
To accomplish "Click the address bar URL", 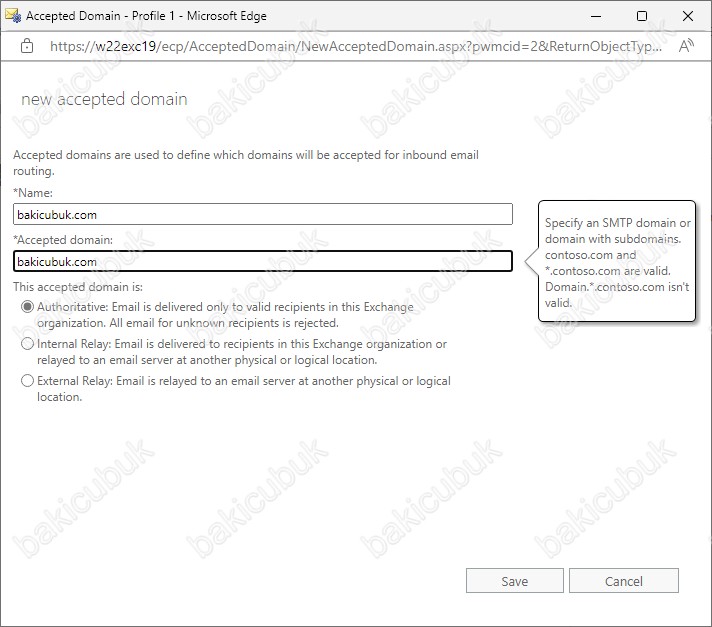I will (x=356, y=46).
